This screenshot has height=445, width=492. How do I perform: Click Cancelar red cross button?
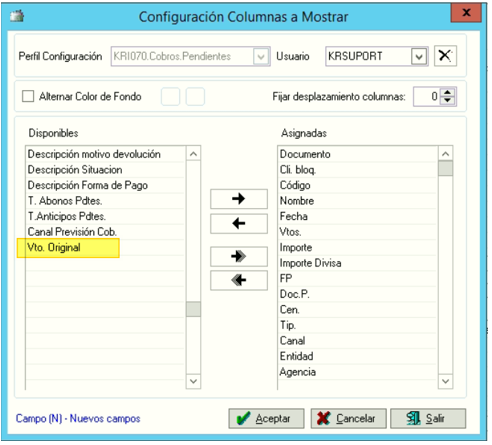[348, 418]
